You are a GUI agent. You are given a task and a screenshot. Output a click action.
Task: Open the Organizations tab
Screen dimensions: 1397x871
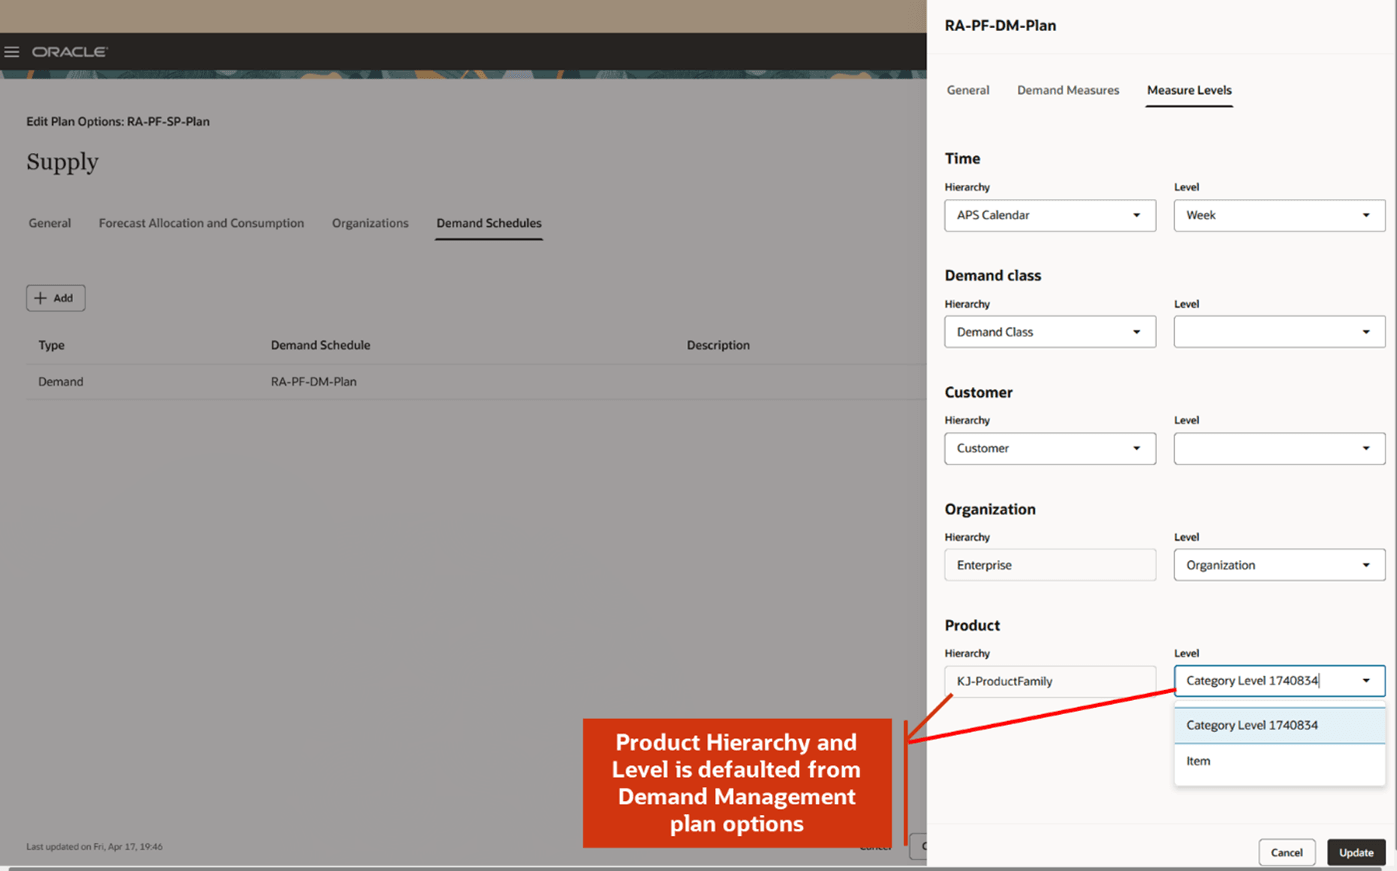click(370, 223)
